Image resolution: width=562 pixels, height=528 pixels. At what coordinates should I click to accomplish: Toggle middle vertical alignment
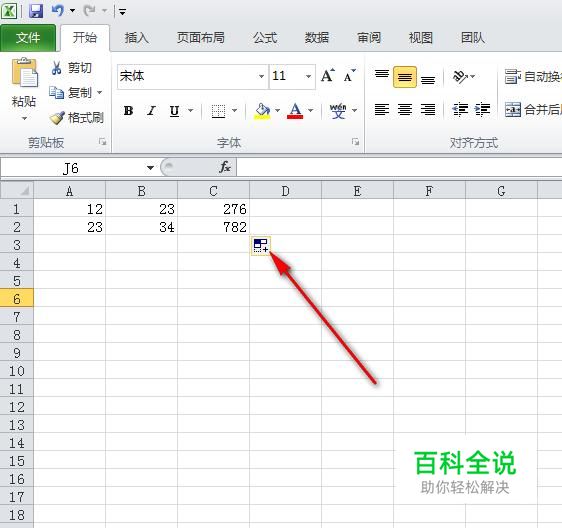405,77
